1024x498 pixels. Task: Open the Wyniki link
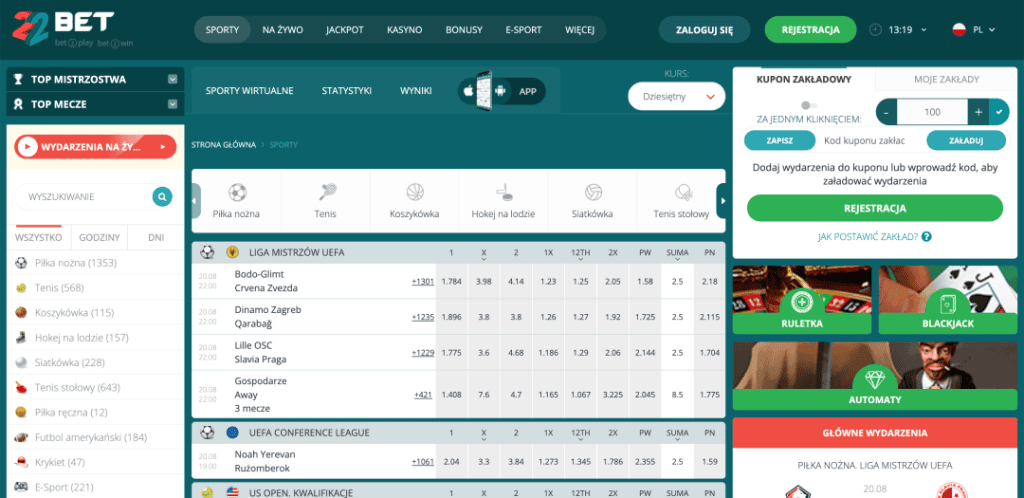[x=416, y=91]
